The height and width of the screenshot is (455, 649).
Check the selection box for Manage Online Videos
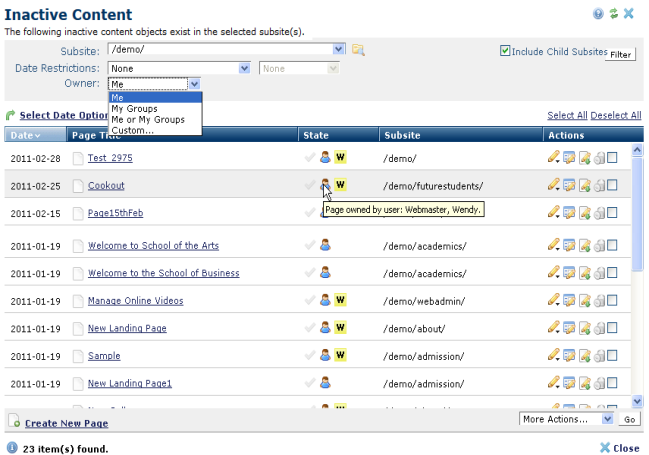(x=612, y=300)
